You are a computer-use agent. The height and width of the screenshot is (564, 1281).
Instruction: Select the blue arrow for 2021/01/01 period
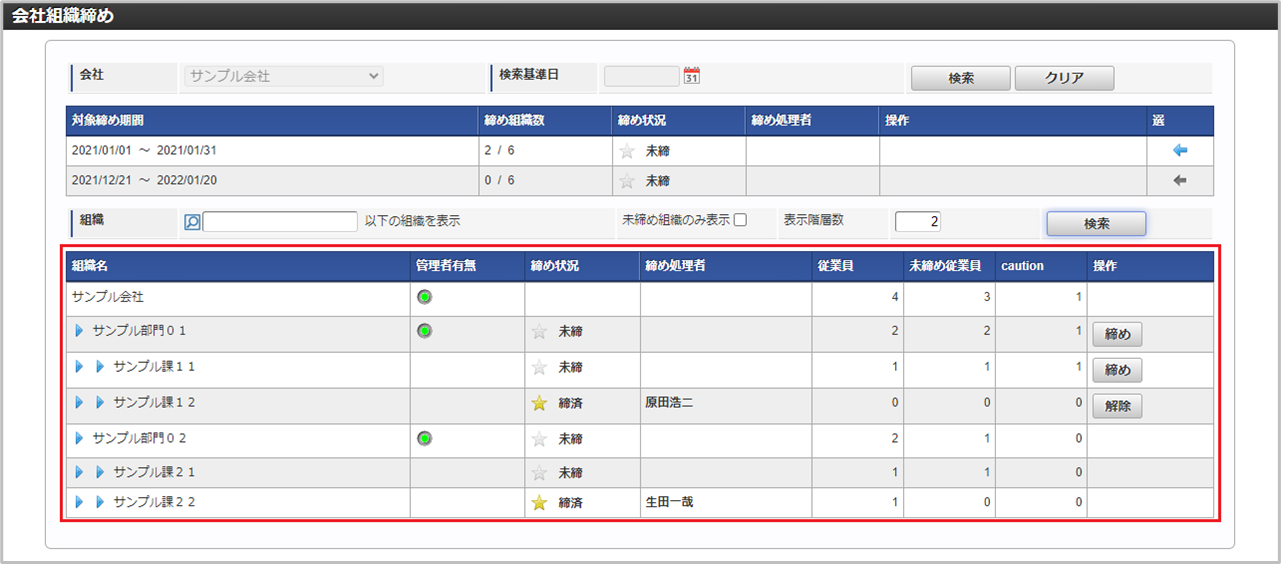tap(1179, 151)
